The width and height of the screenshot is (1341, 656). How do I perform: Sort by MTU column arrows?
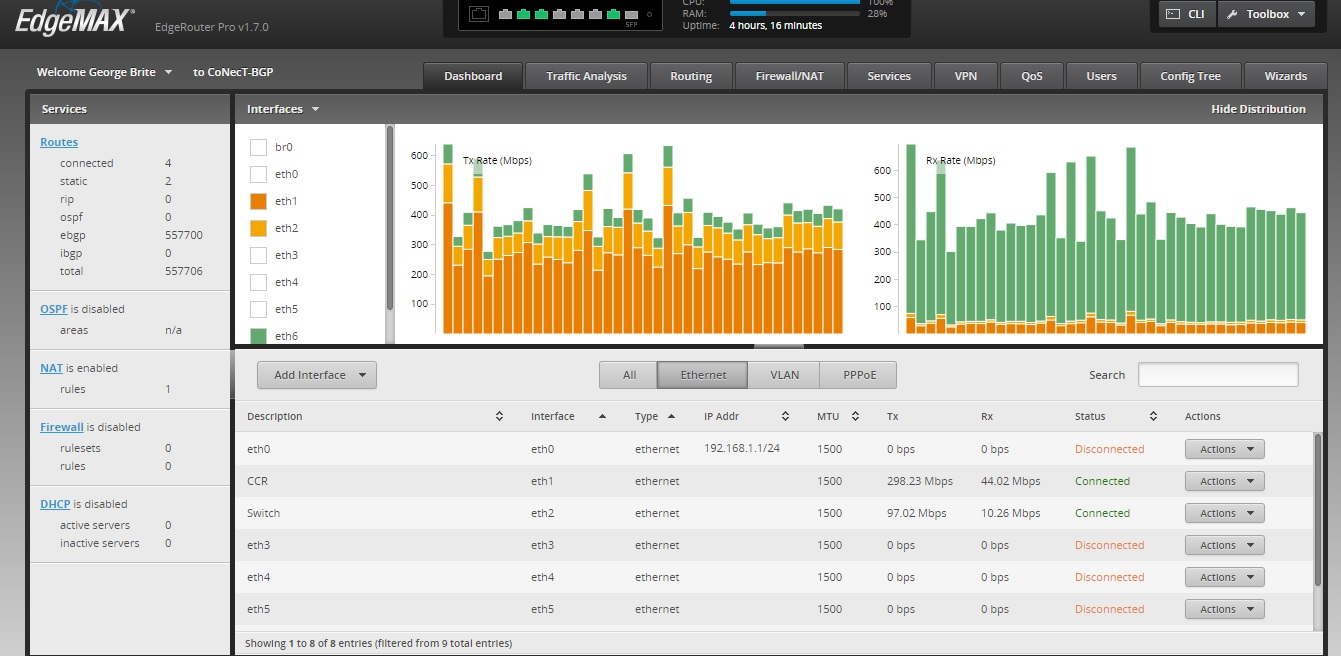856,416
